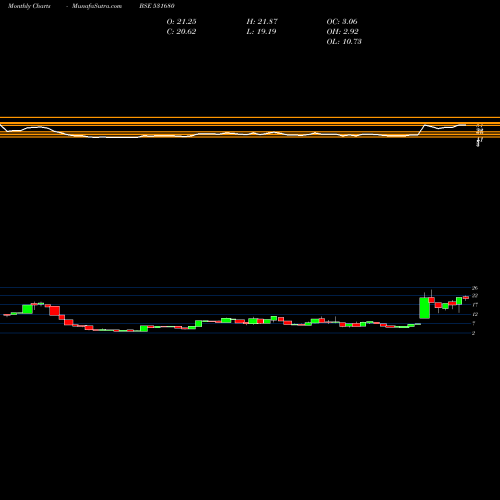Click the 'Monthly Charts' title text
The image size is (500, 500).
pos(29,6)
